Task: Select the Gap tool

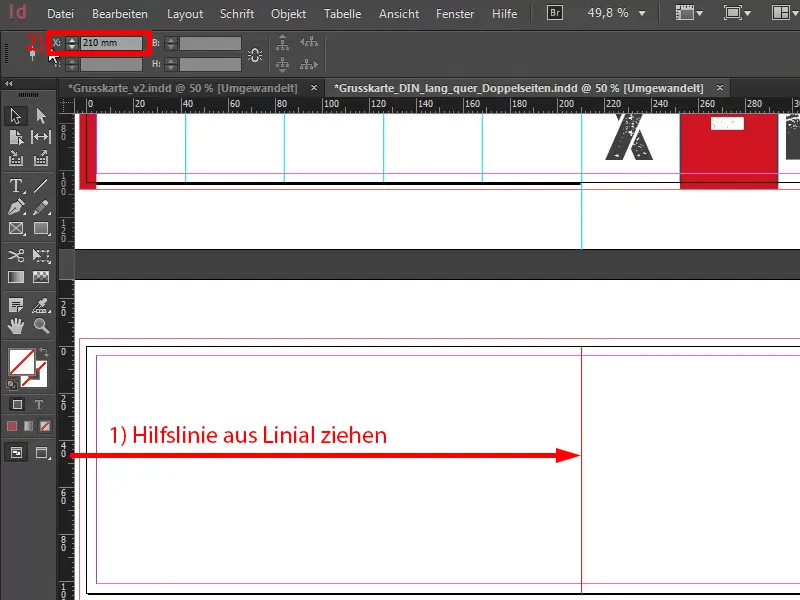Action: (41, 137)
